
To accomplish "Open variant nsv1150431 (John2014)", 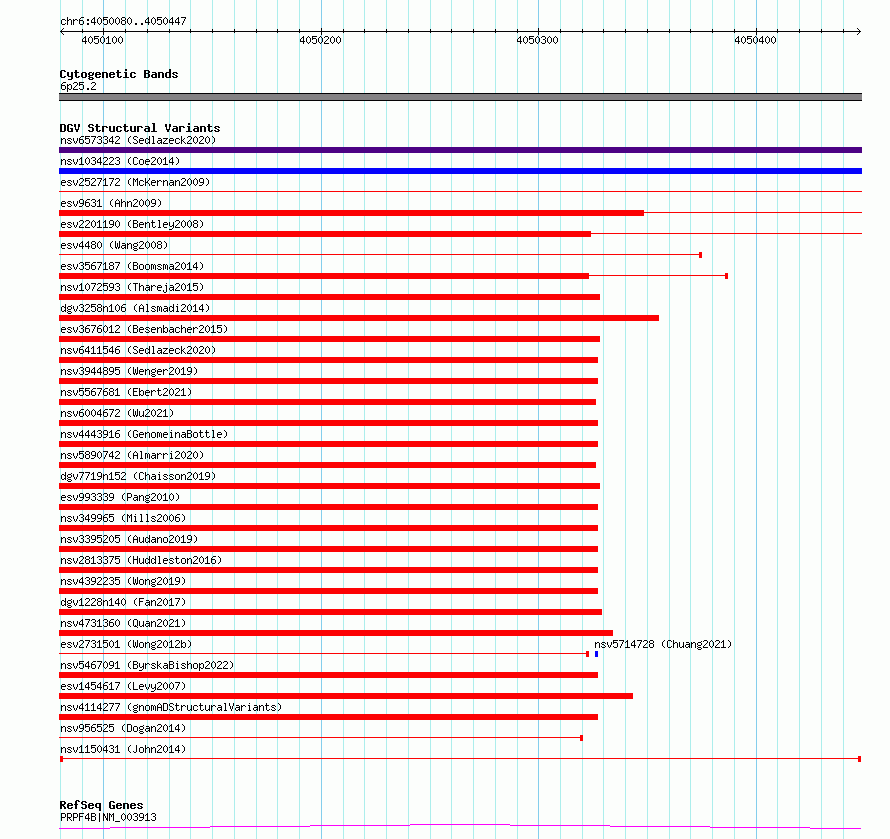I will coord(123,749).
